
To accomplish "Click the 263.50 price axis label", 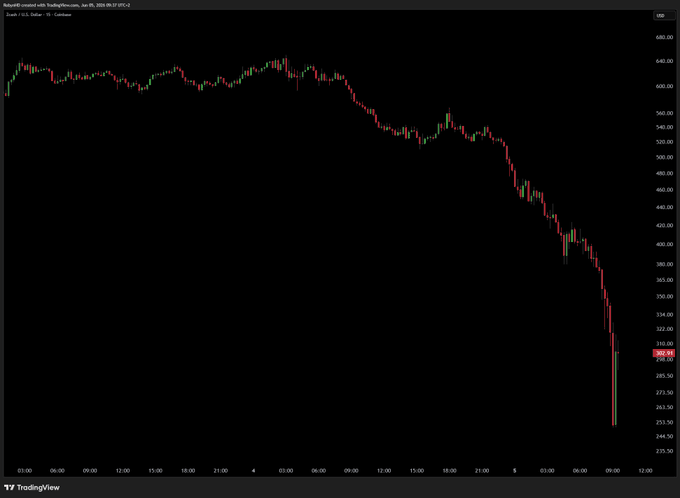I will pyautogui.click(x=664, y=407).
